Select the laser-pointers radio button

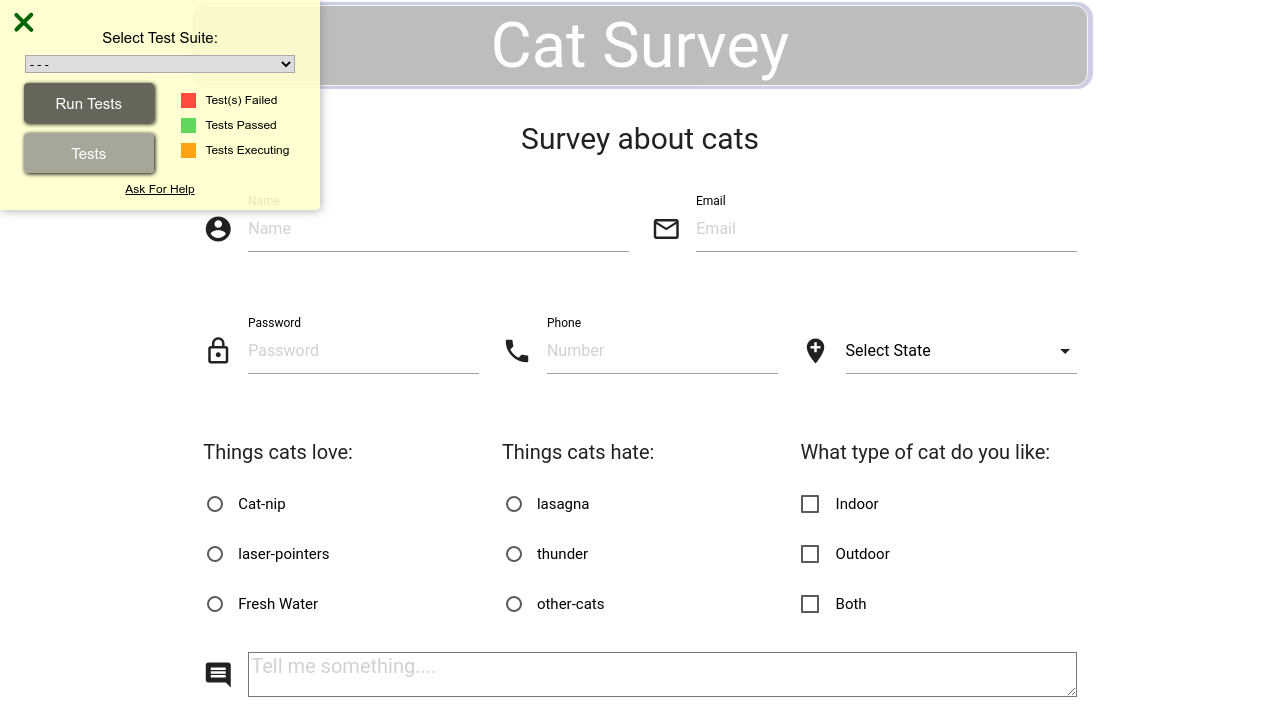(215, 554)
